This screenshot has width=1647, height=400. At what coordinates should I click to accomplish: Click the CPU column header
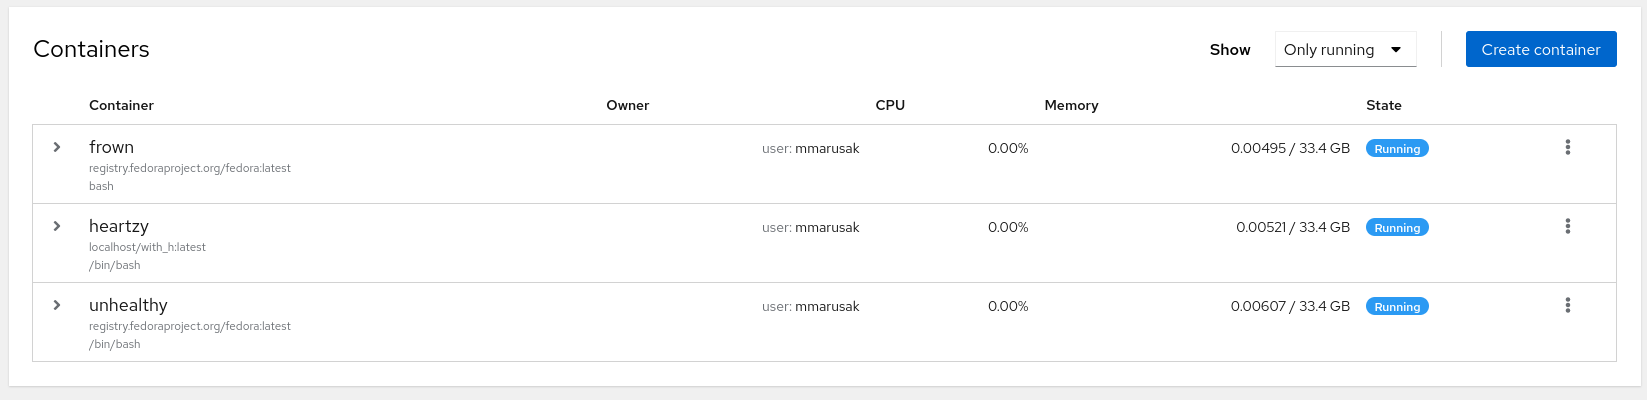click(x=890, y=105)
